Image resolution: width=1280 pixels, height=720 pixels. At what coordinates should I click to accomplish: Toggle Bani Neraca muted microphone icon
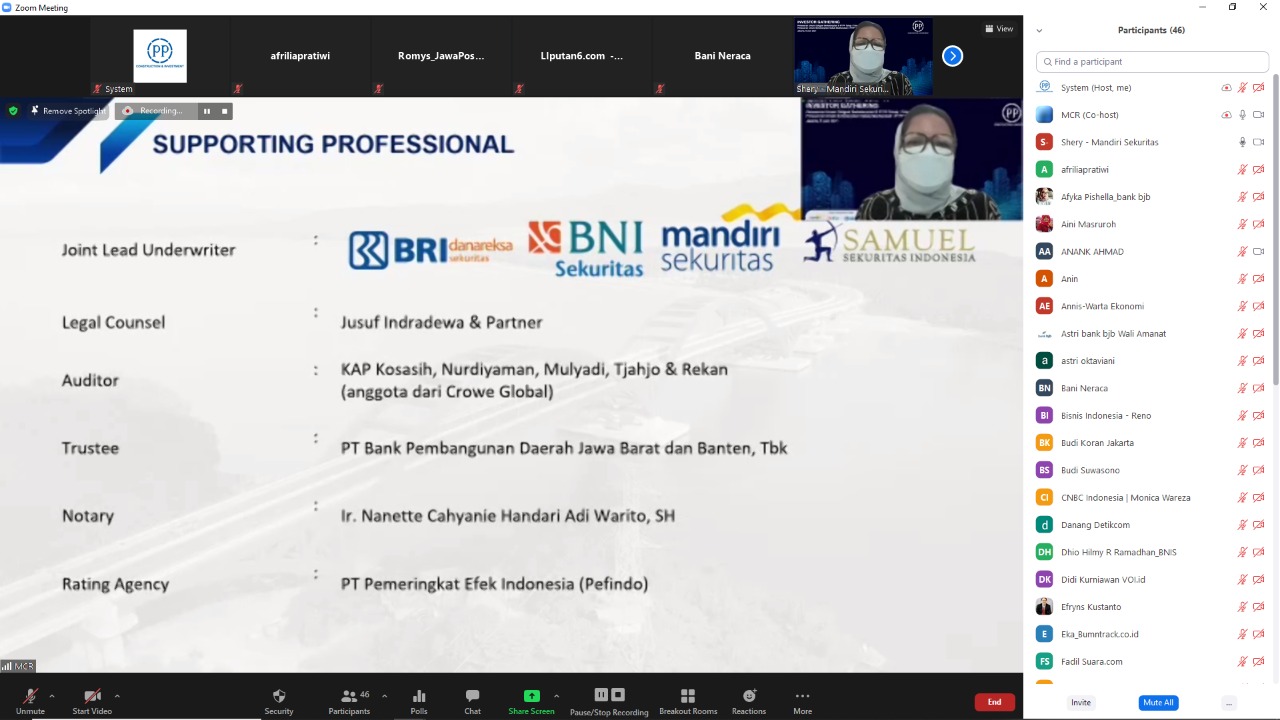pyautogui.click(x=1243, y=388)
